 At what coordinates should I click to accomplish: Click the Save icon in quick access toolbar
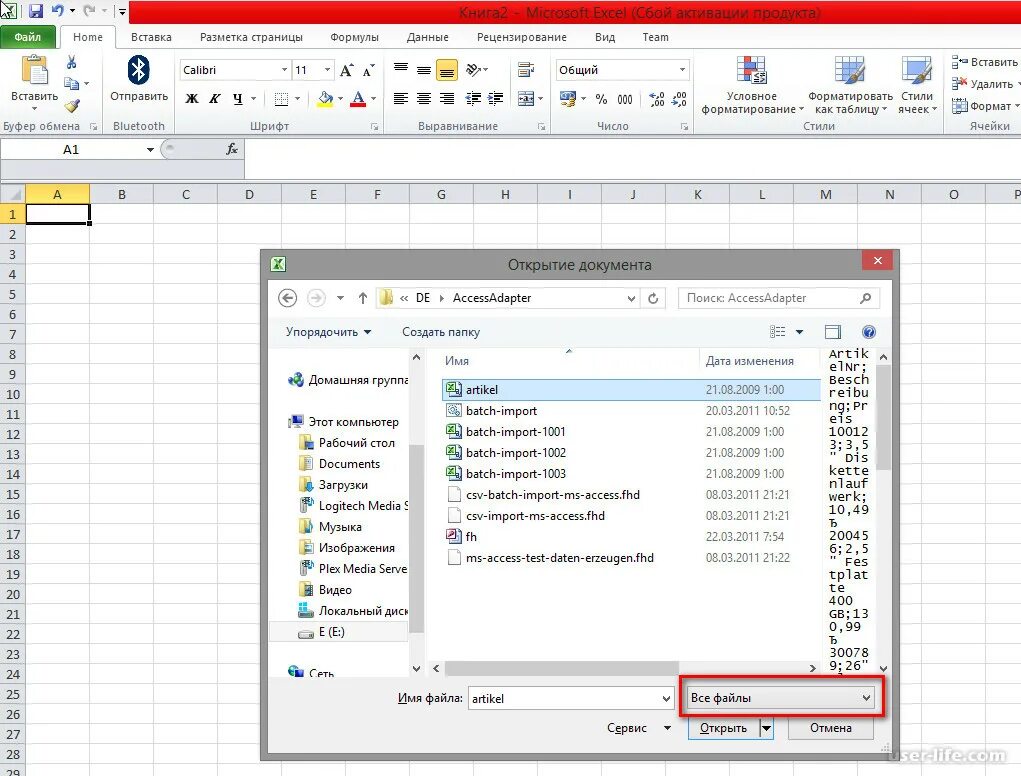pos(36,10)
